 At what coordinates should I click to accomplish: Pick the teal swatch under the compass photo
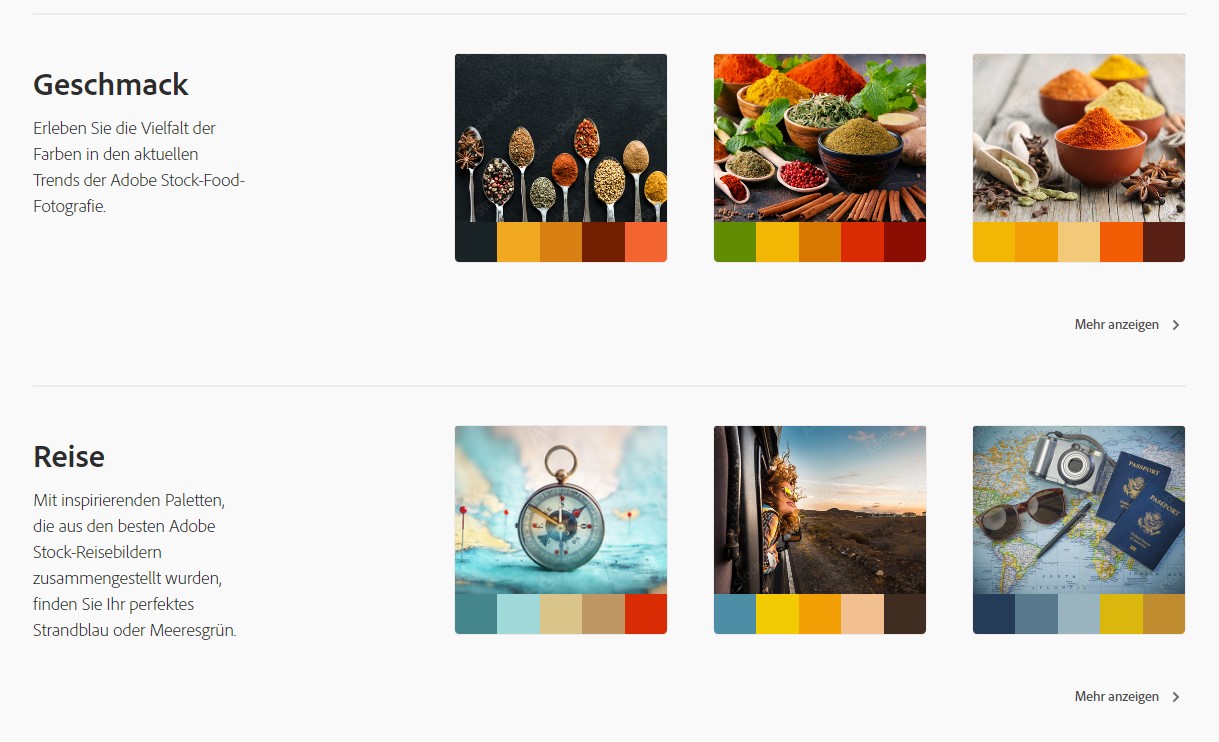point(476,614)
